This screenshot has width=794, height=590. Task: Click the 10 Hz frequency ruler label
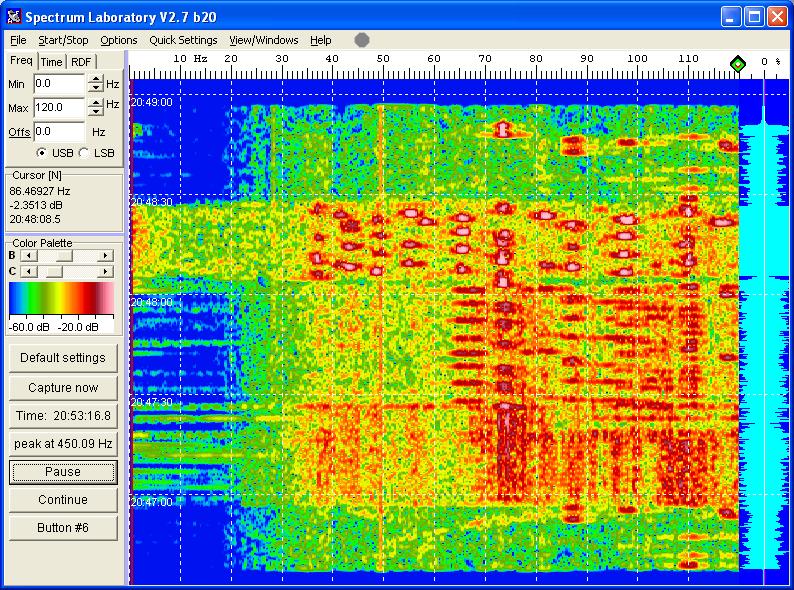coord(190,59)
